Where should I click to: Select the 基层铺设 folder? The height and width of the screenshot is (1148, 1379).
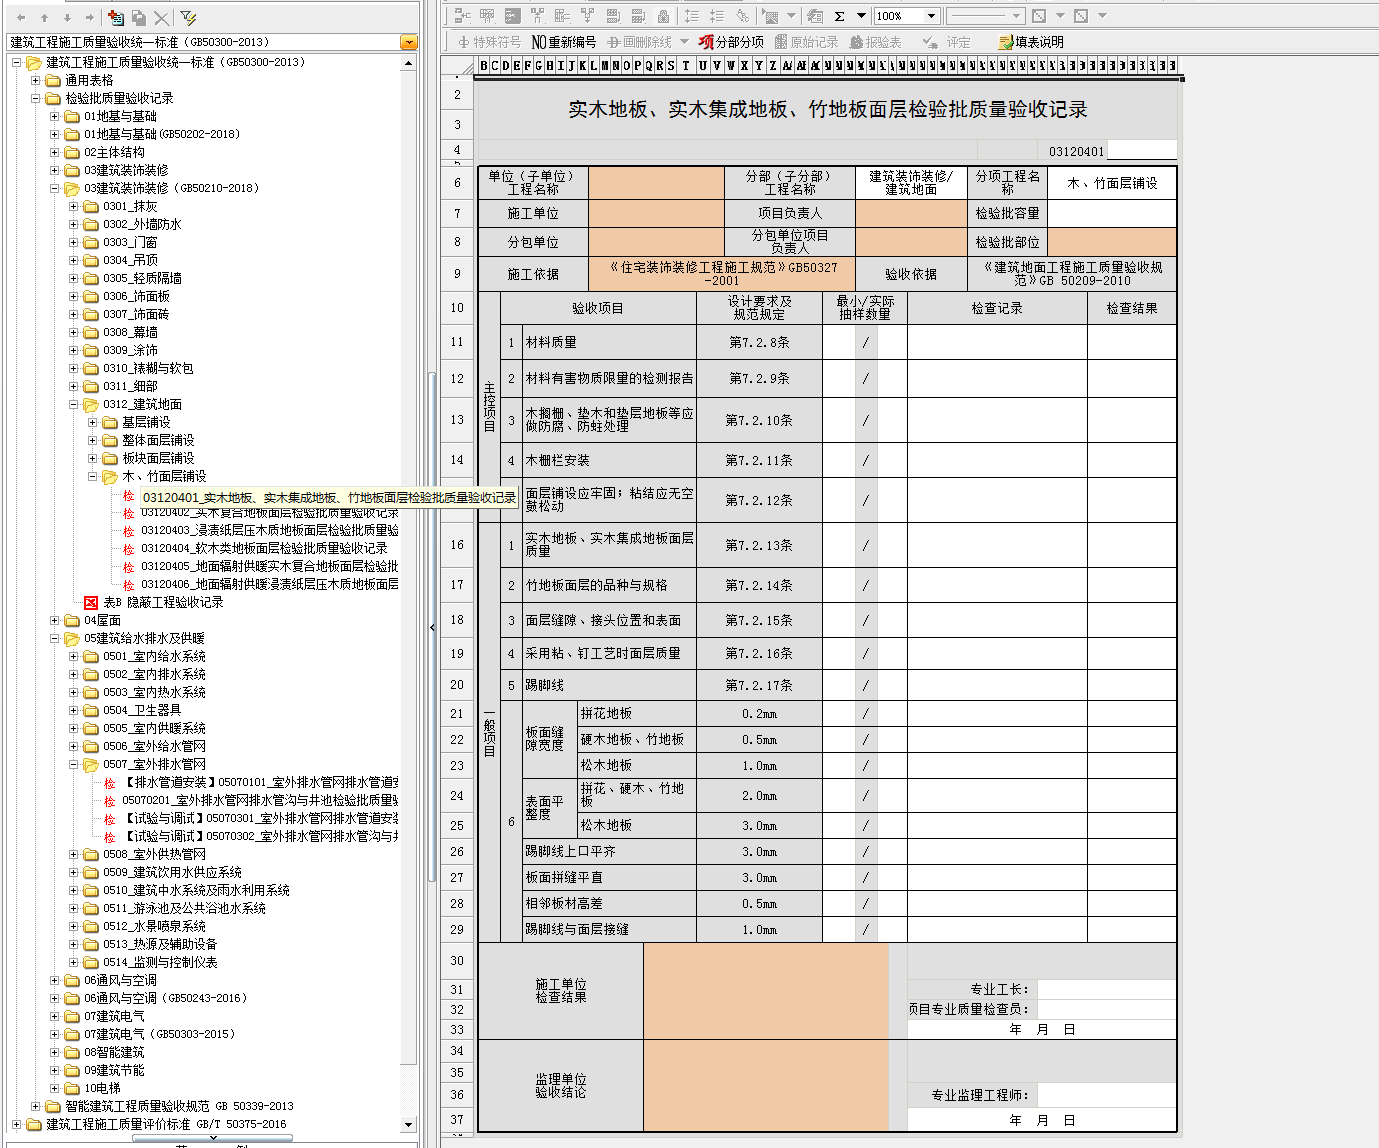(146, 422)
